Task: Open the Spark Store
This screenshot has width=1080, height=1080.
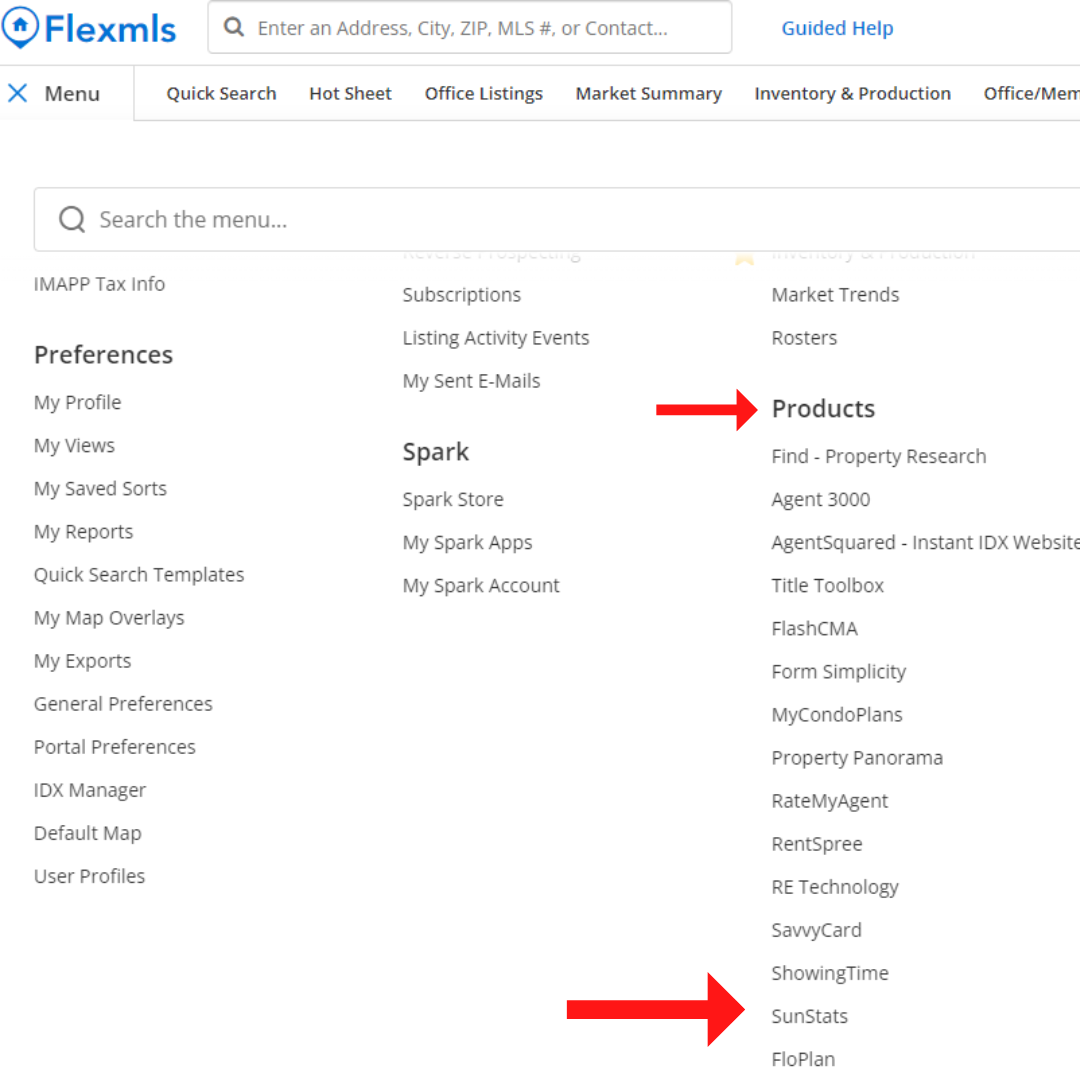Action: click(x=452, y=499)
